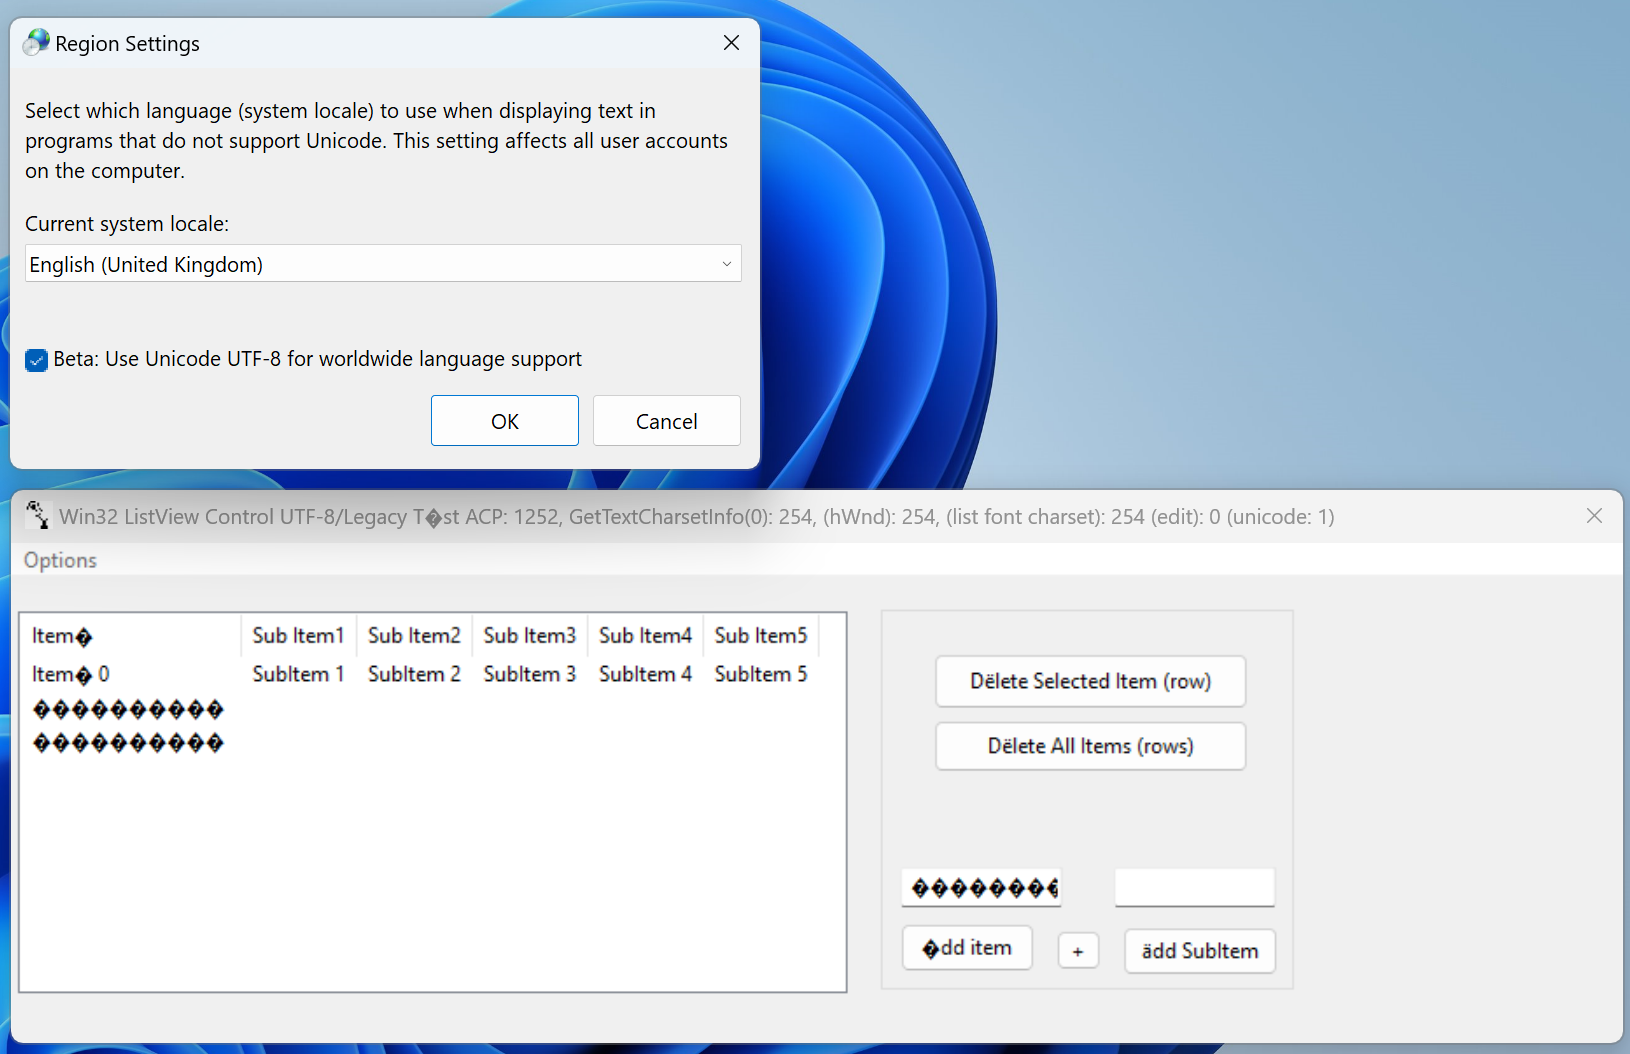Click the locale dropdown chevron arrow
Image resolution: width=1630 pixels, height=1054 pixels.
726,264
